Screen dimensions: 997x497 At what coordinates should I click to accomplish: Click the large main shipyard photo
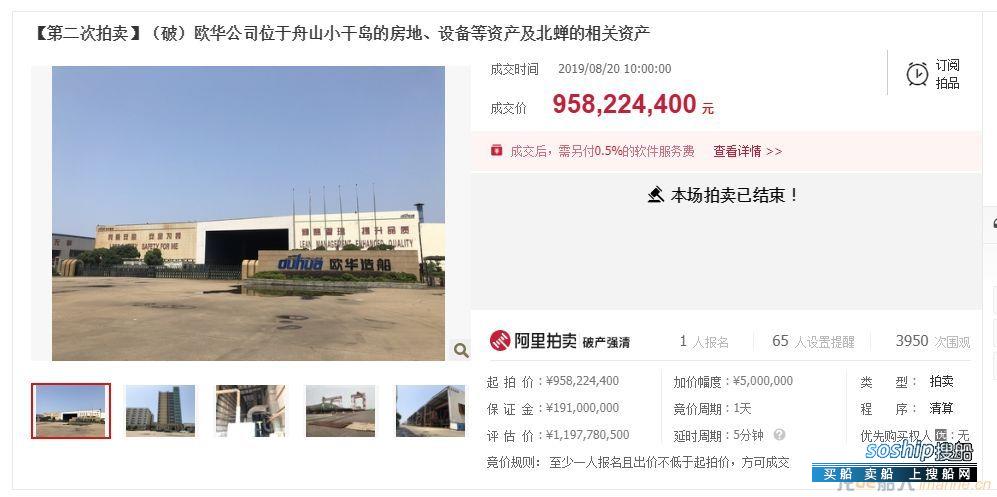248,213
